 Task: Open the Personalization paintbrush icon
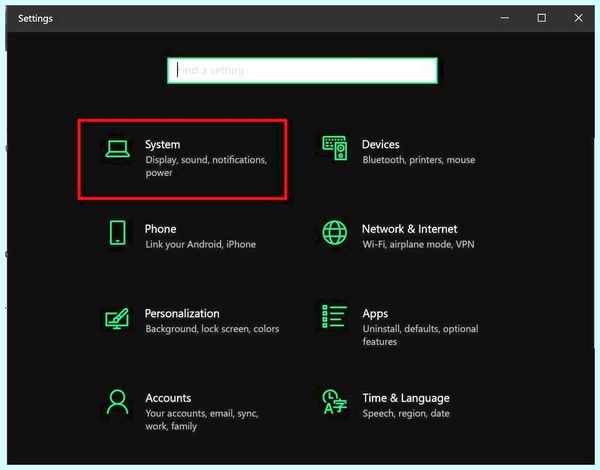[117, 318]
